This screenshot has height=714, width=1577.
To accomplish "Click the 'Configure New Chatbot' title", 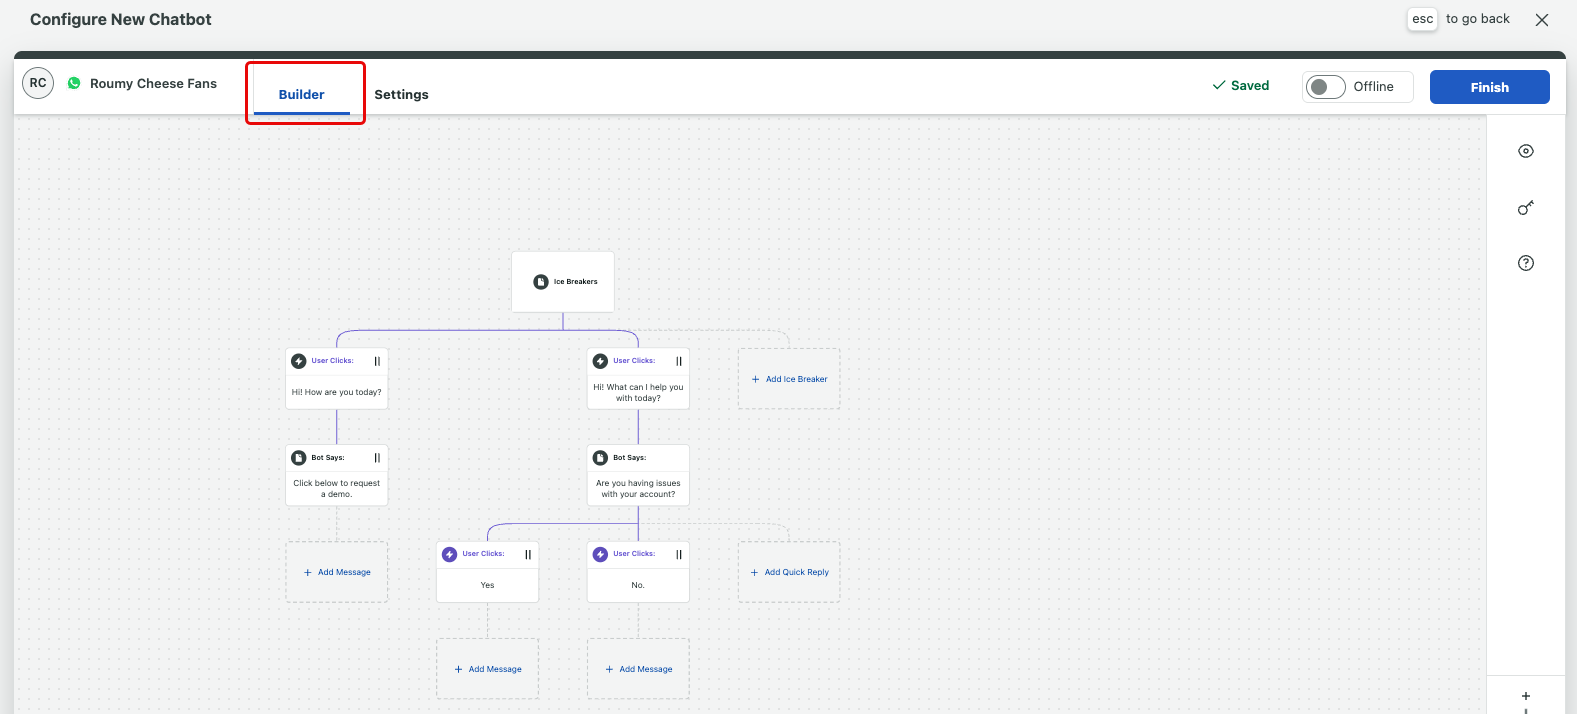I will 121,19.
